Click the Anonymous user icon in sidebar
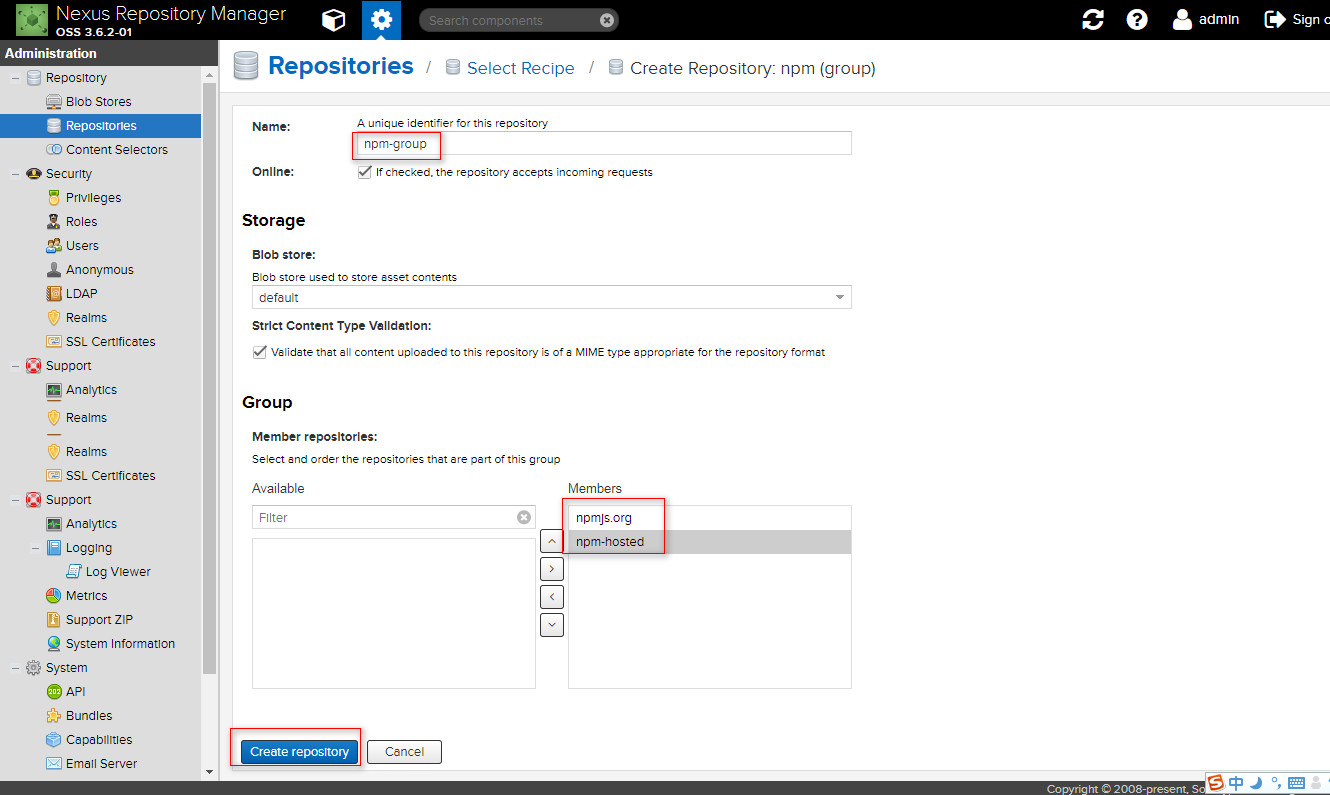Viewport: 1330px width, 795px height. point(54,270)
